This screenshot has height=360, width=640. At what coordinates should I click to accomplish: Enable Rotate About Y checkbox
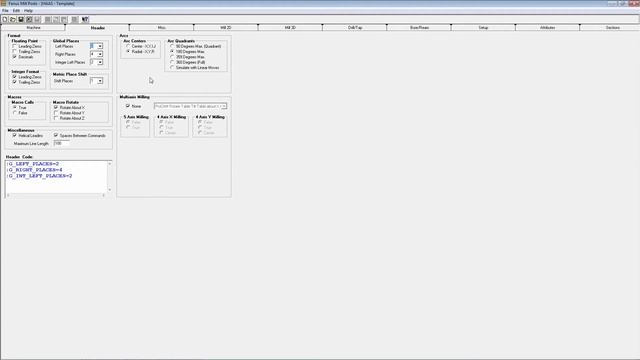click(56, 113)
